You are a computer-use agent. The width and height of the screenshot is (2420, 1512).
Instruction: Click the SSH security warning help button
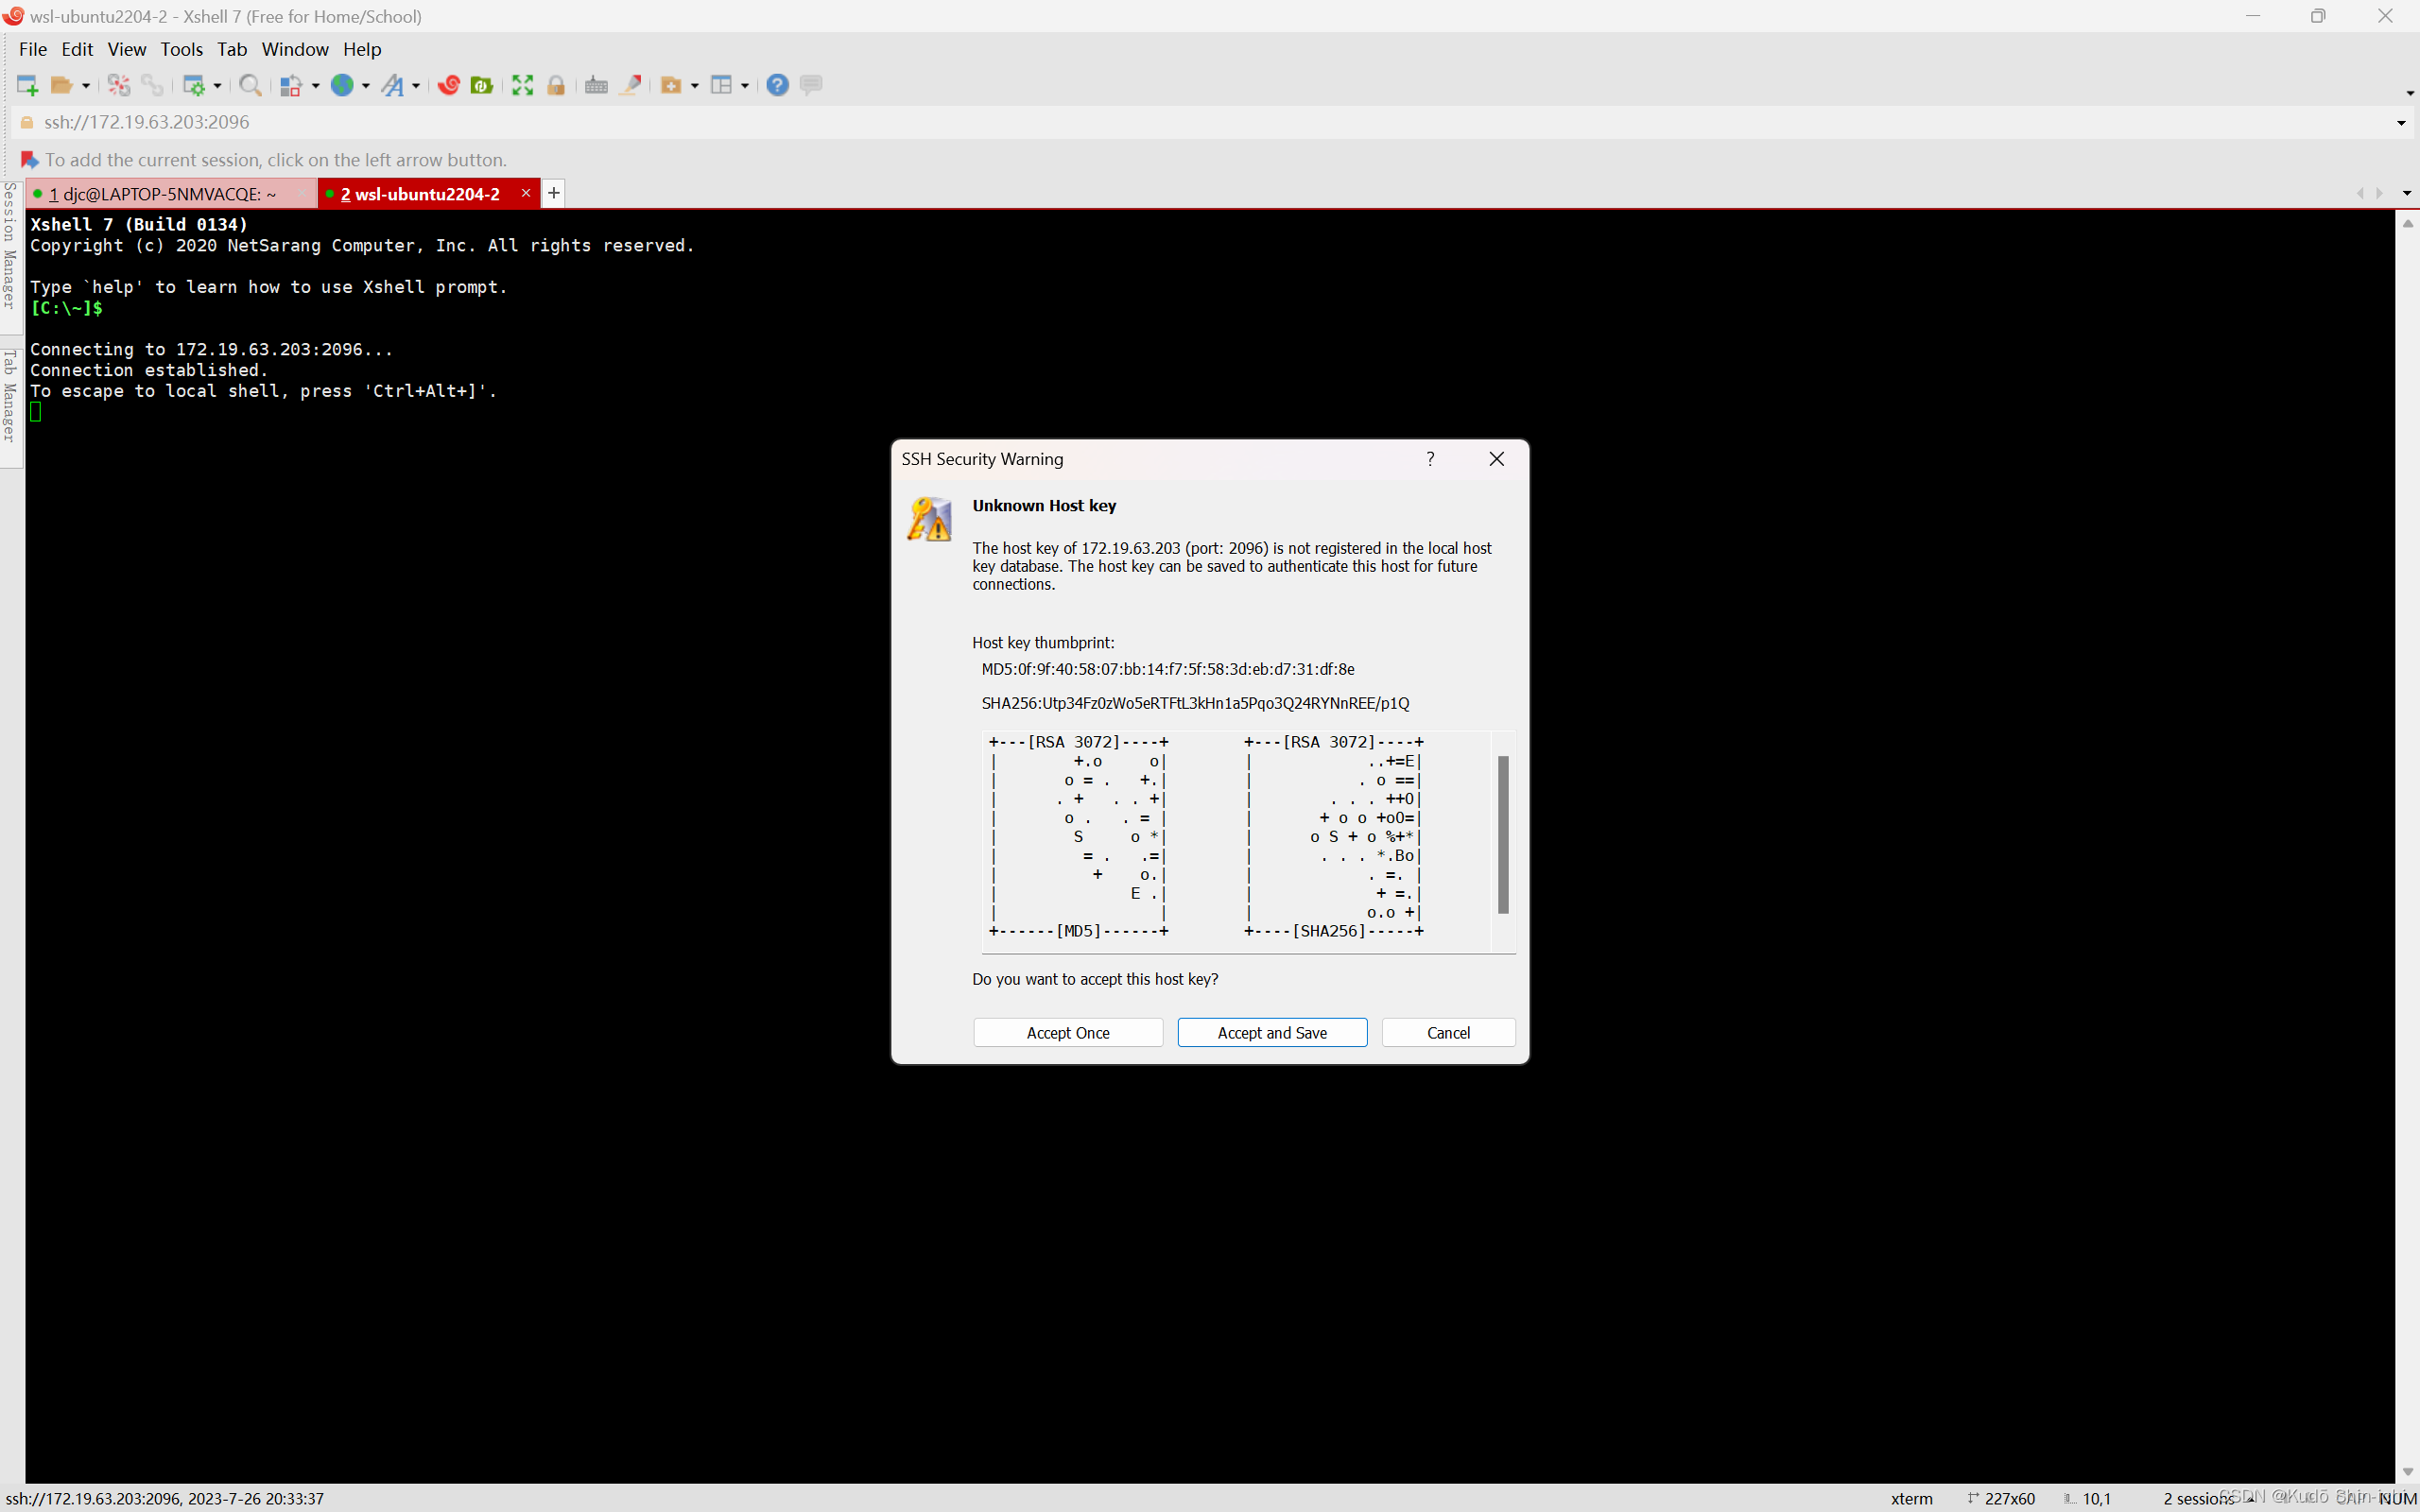click(1430, 458)
